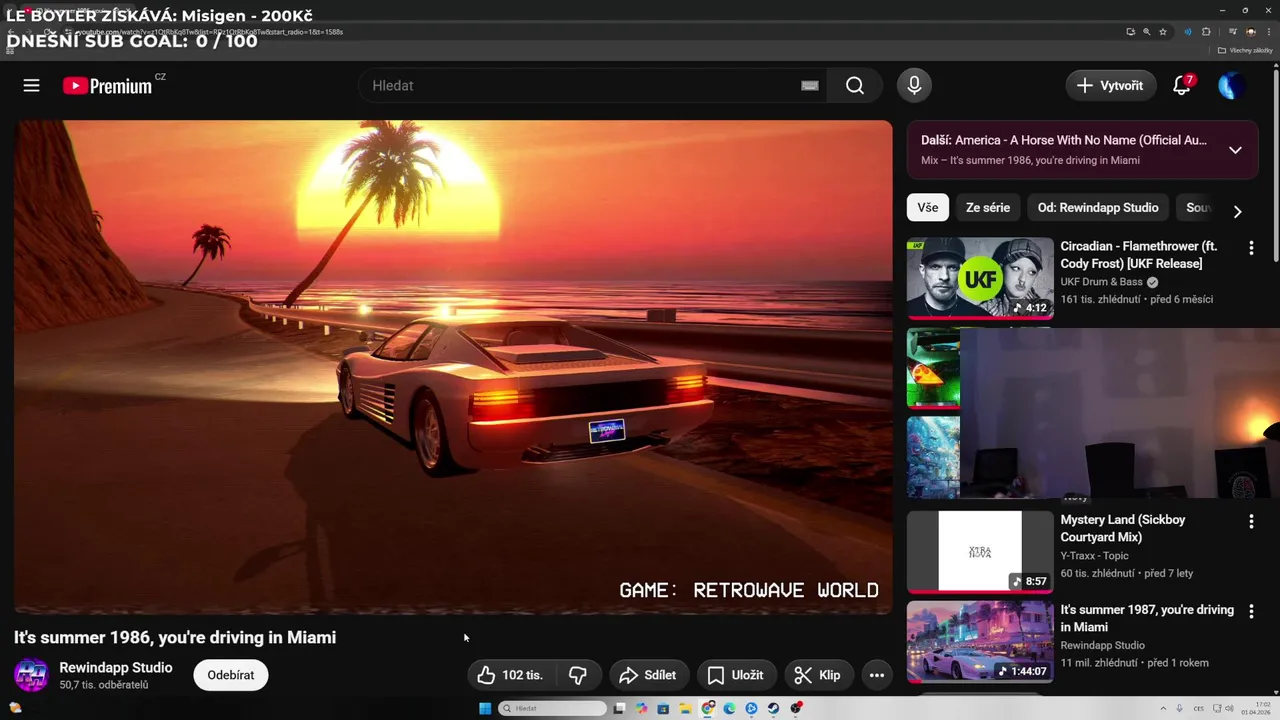Save video with Uložit button
This screenshot has width=1280, height=720.
[x=736, y=675]
